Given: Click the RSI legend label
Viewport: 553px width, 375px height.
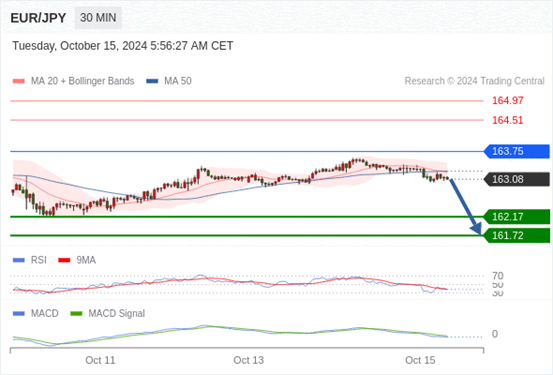Looking at the screenshot, I should 39,260.
